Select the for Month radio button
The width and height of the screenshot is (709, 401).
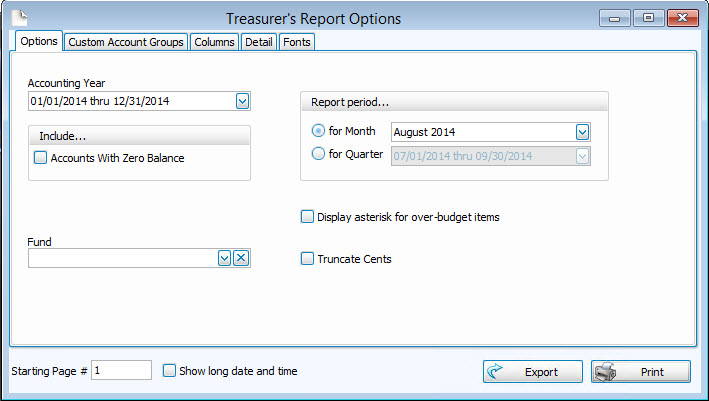(319, 131)
